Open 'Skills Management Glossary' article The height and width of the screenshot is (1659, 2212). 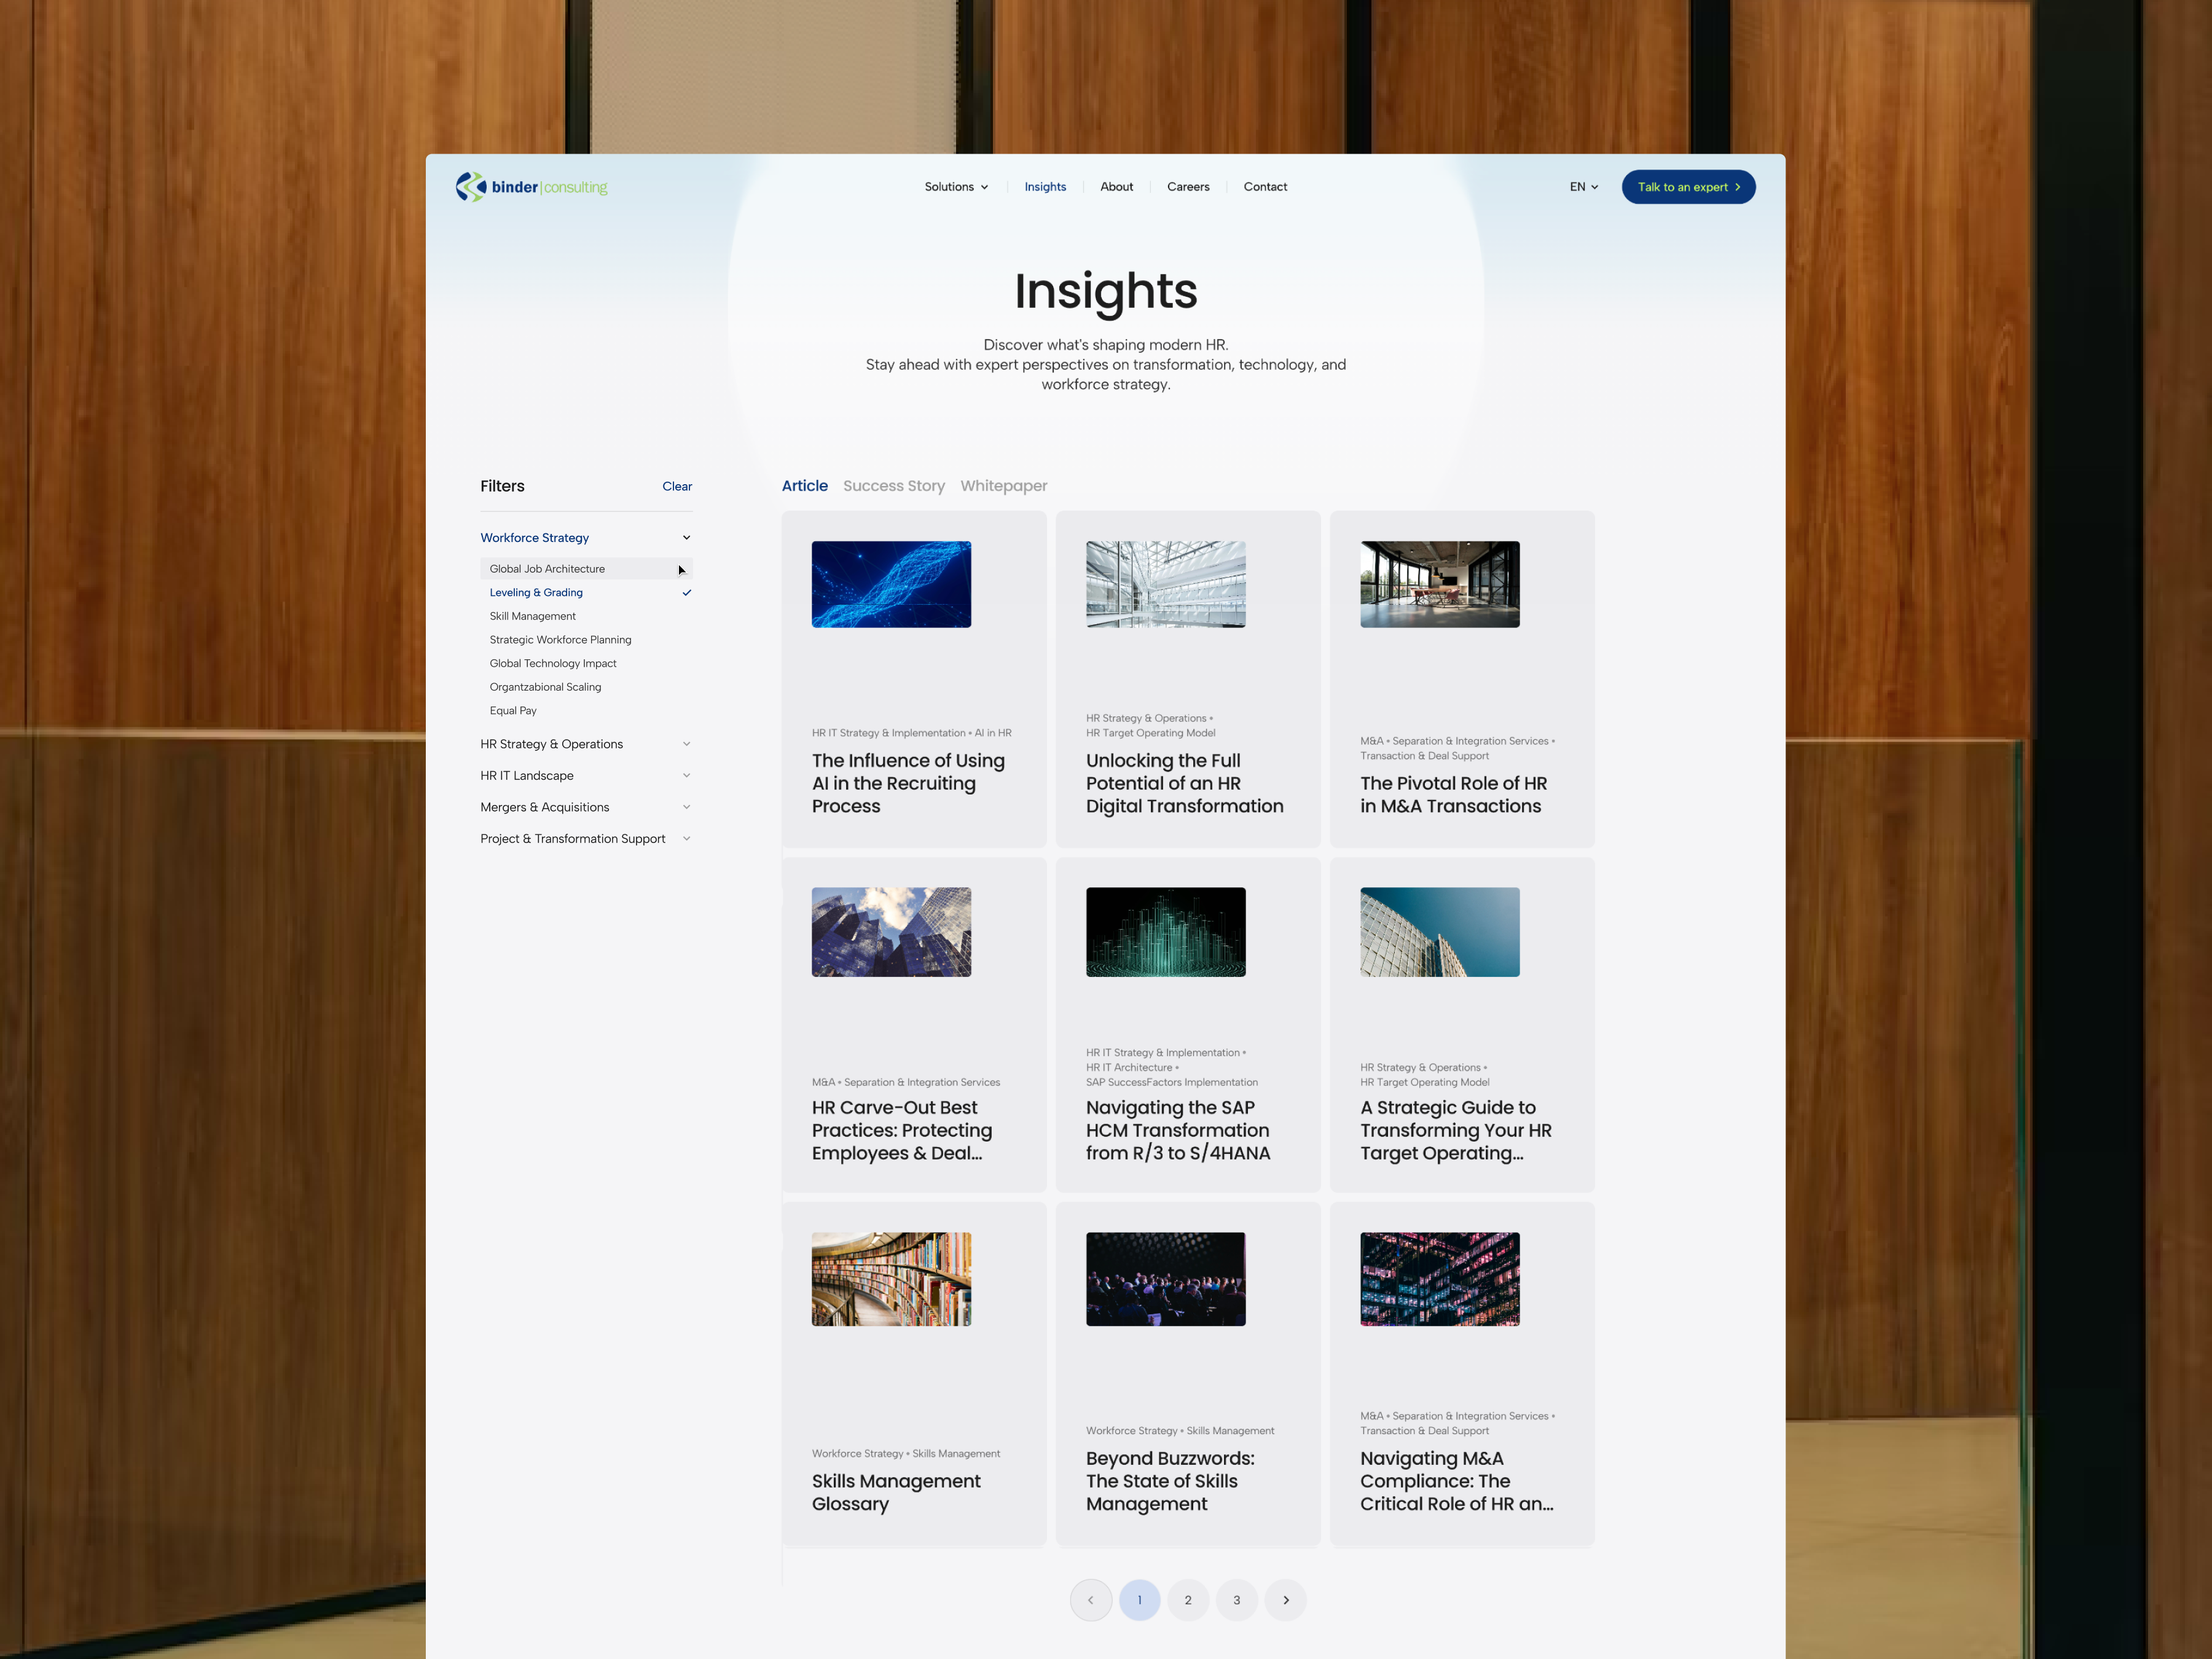coord(896,1493)
